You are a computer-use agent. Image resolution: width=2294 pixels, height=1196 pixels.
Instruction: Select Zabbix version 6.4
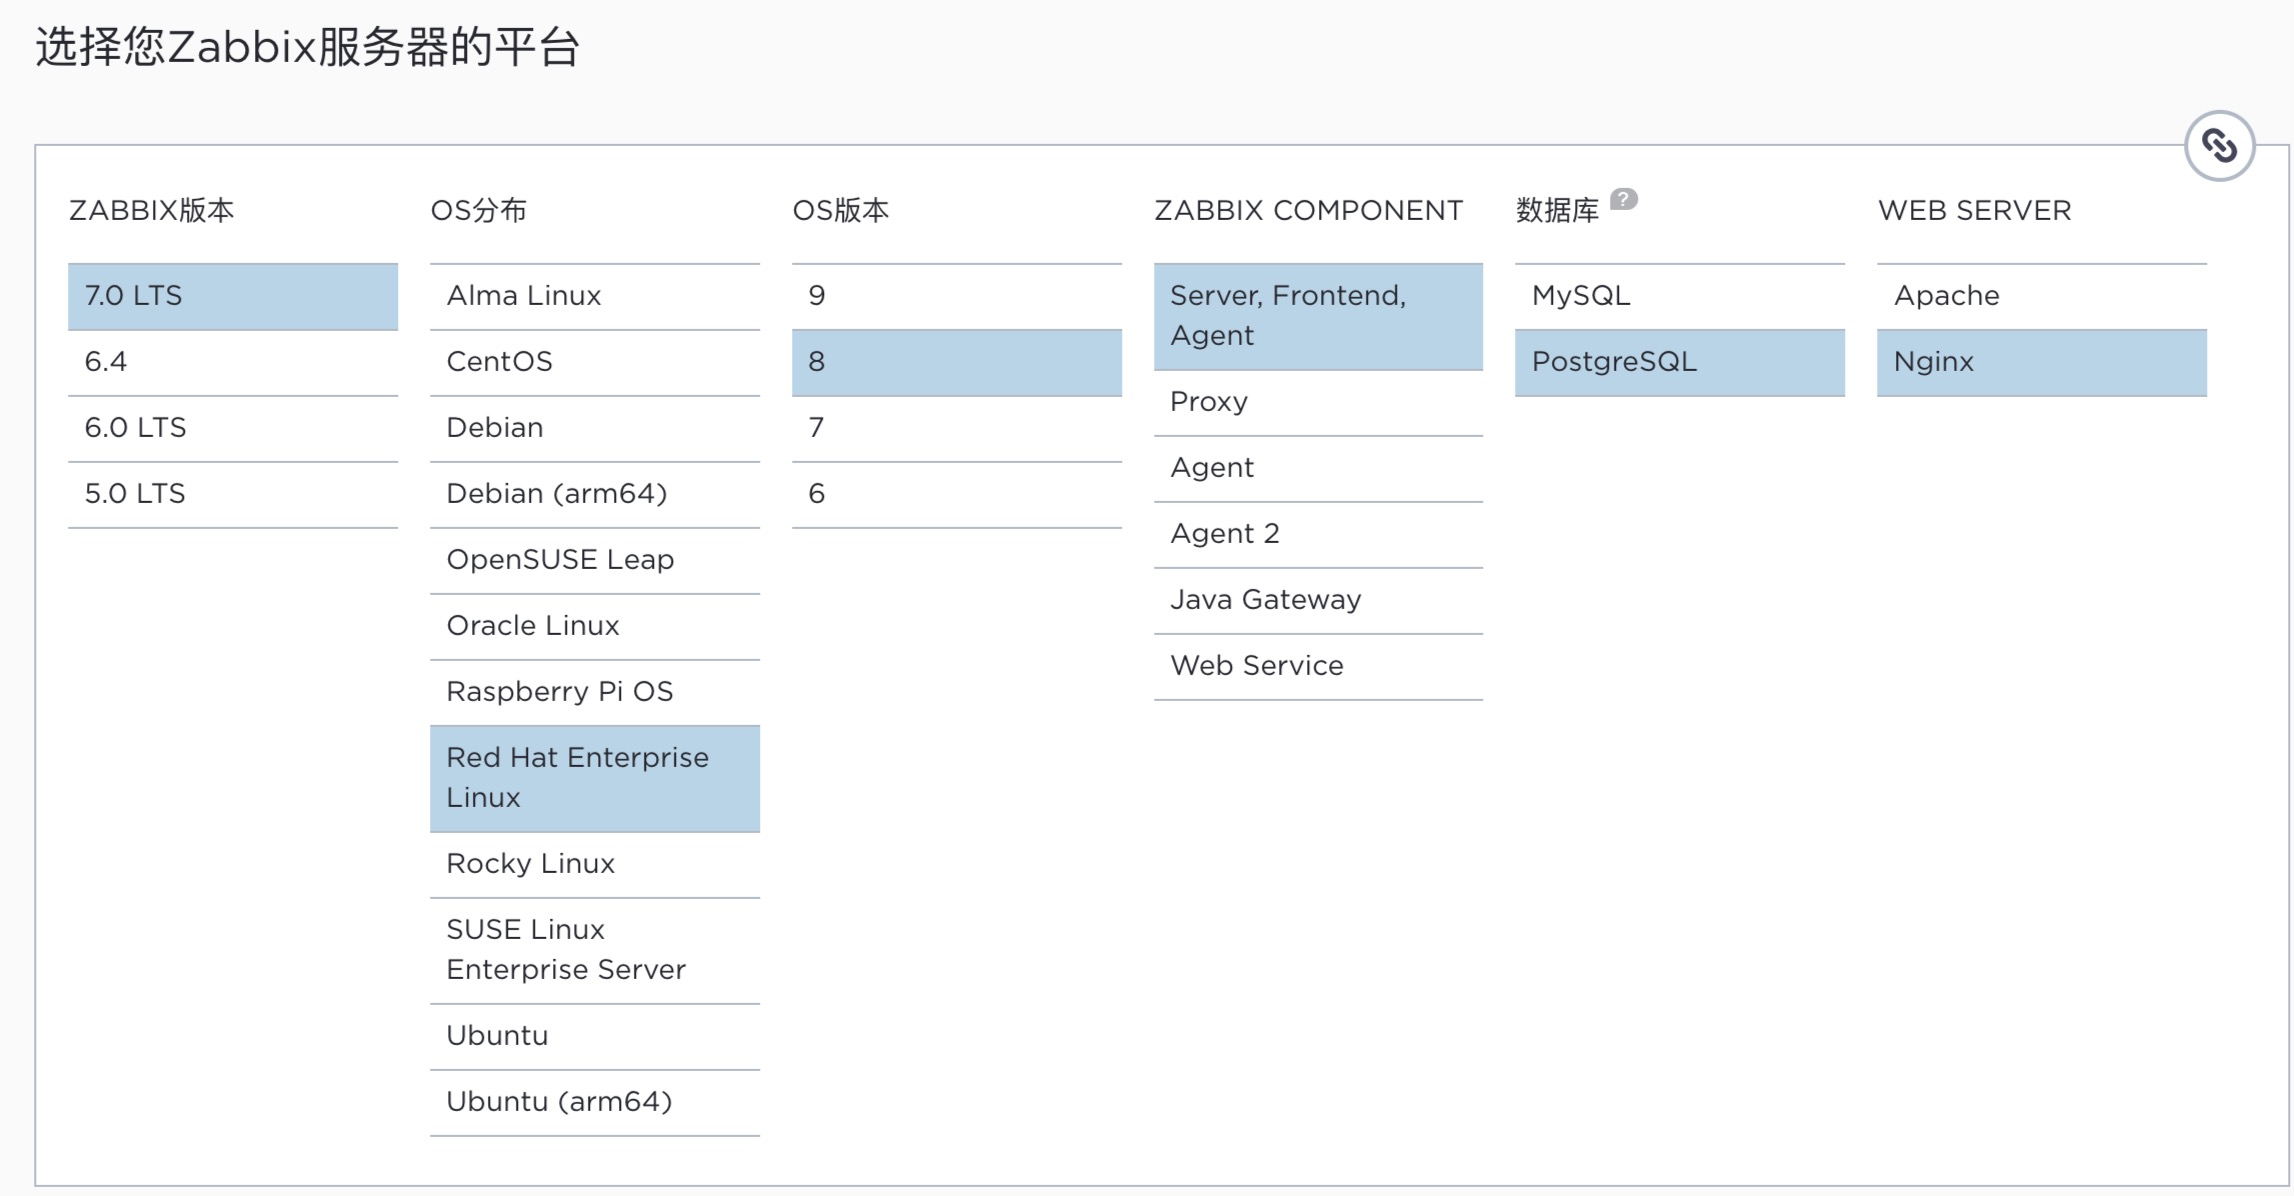click(232, 362)
